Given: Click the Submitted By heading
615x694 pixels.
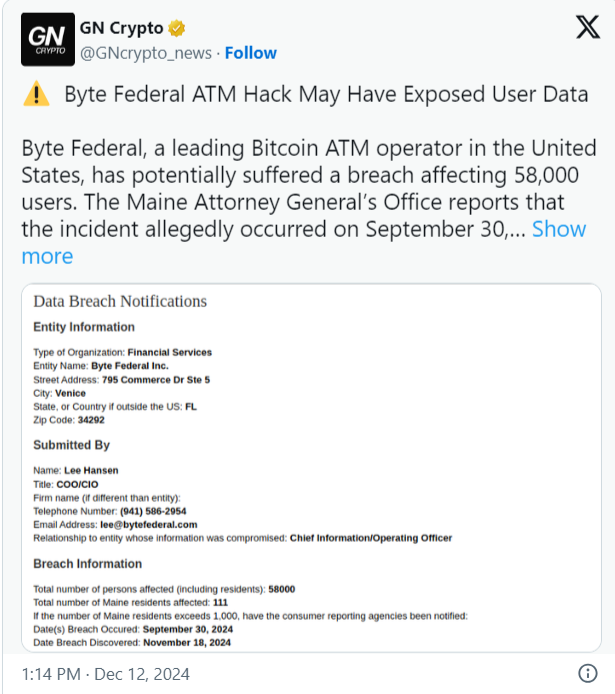Looking at the screenshot, I should click(72, 445).
